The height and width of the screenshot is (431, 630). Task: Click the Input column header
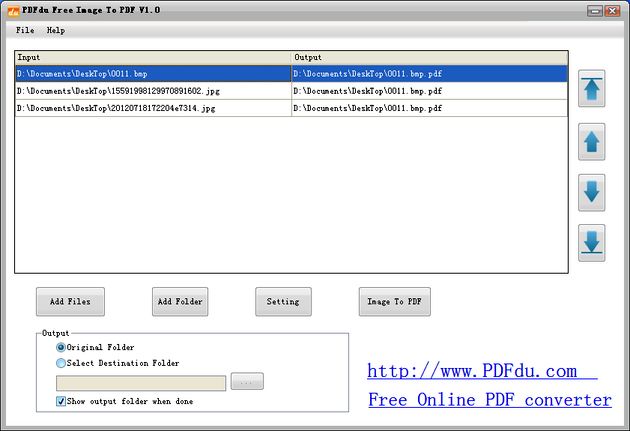153,57
